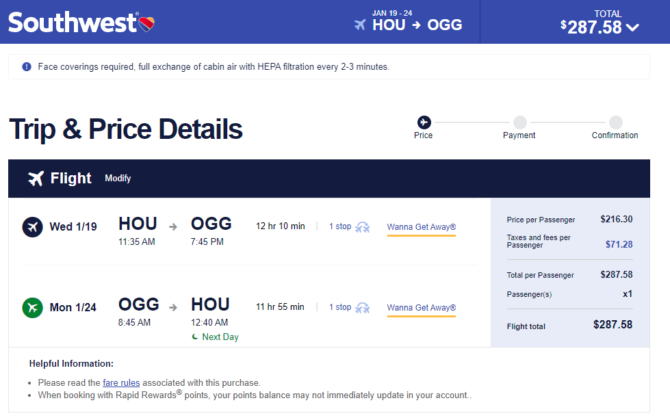Click the dark departing flight circle icon
670x418 pixels.
point(32,227)
